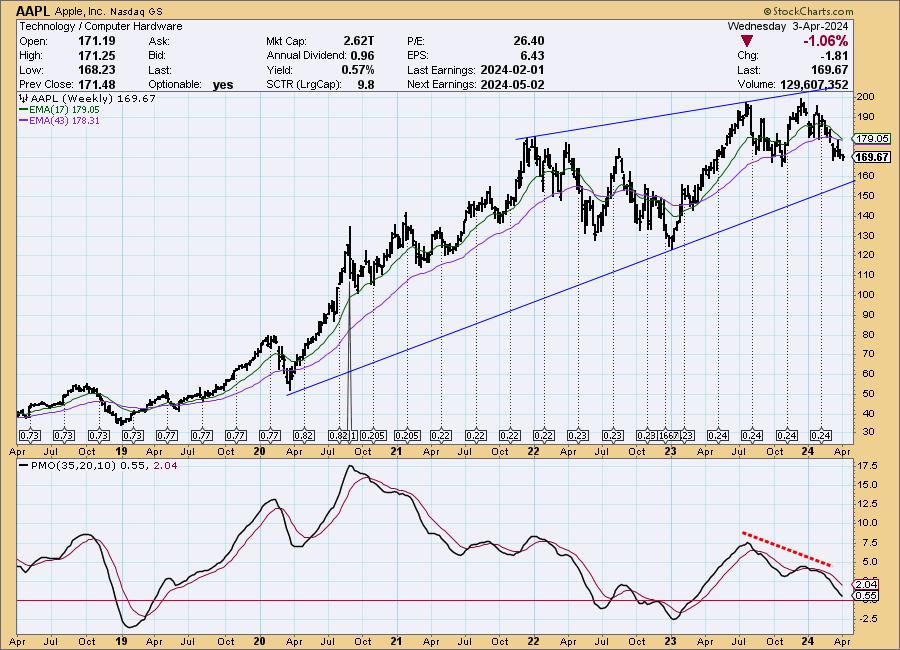Click the 169.67 last-price tag on price axis

click(x=871, y=157)
